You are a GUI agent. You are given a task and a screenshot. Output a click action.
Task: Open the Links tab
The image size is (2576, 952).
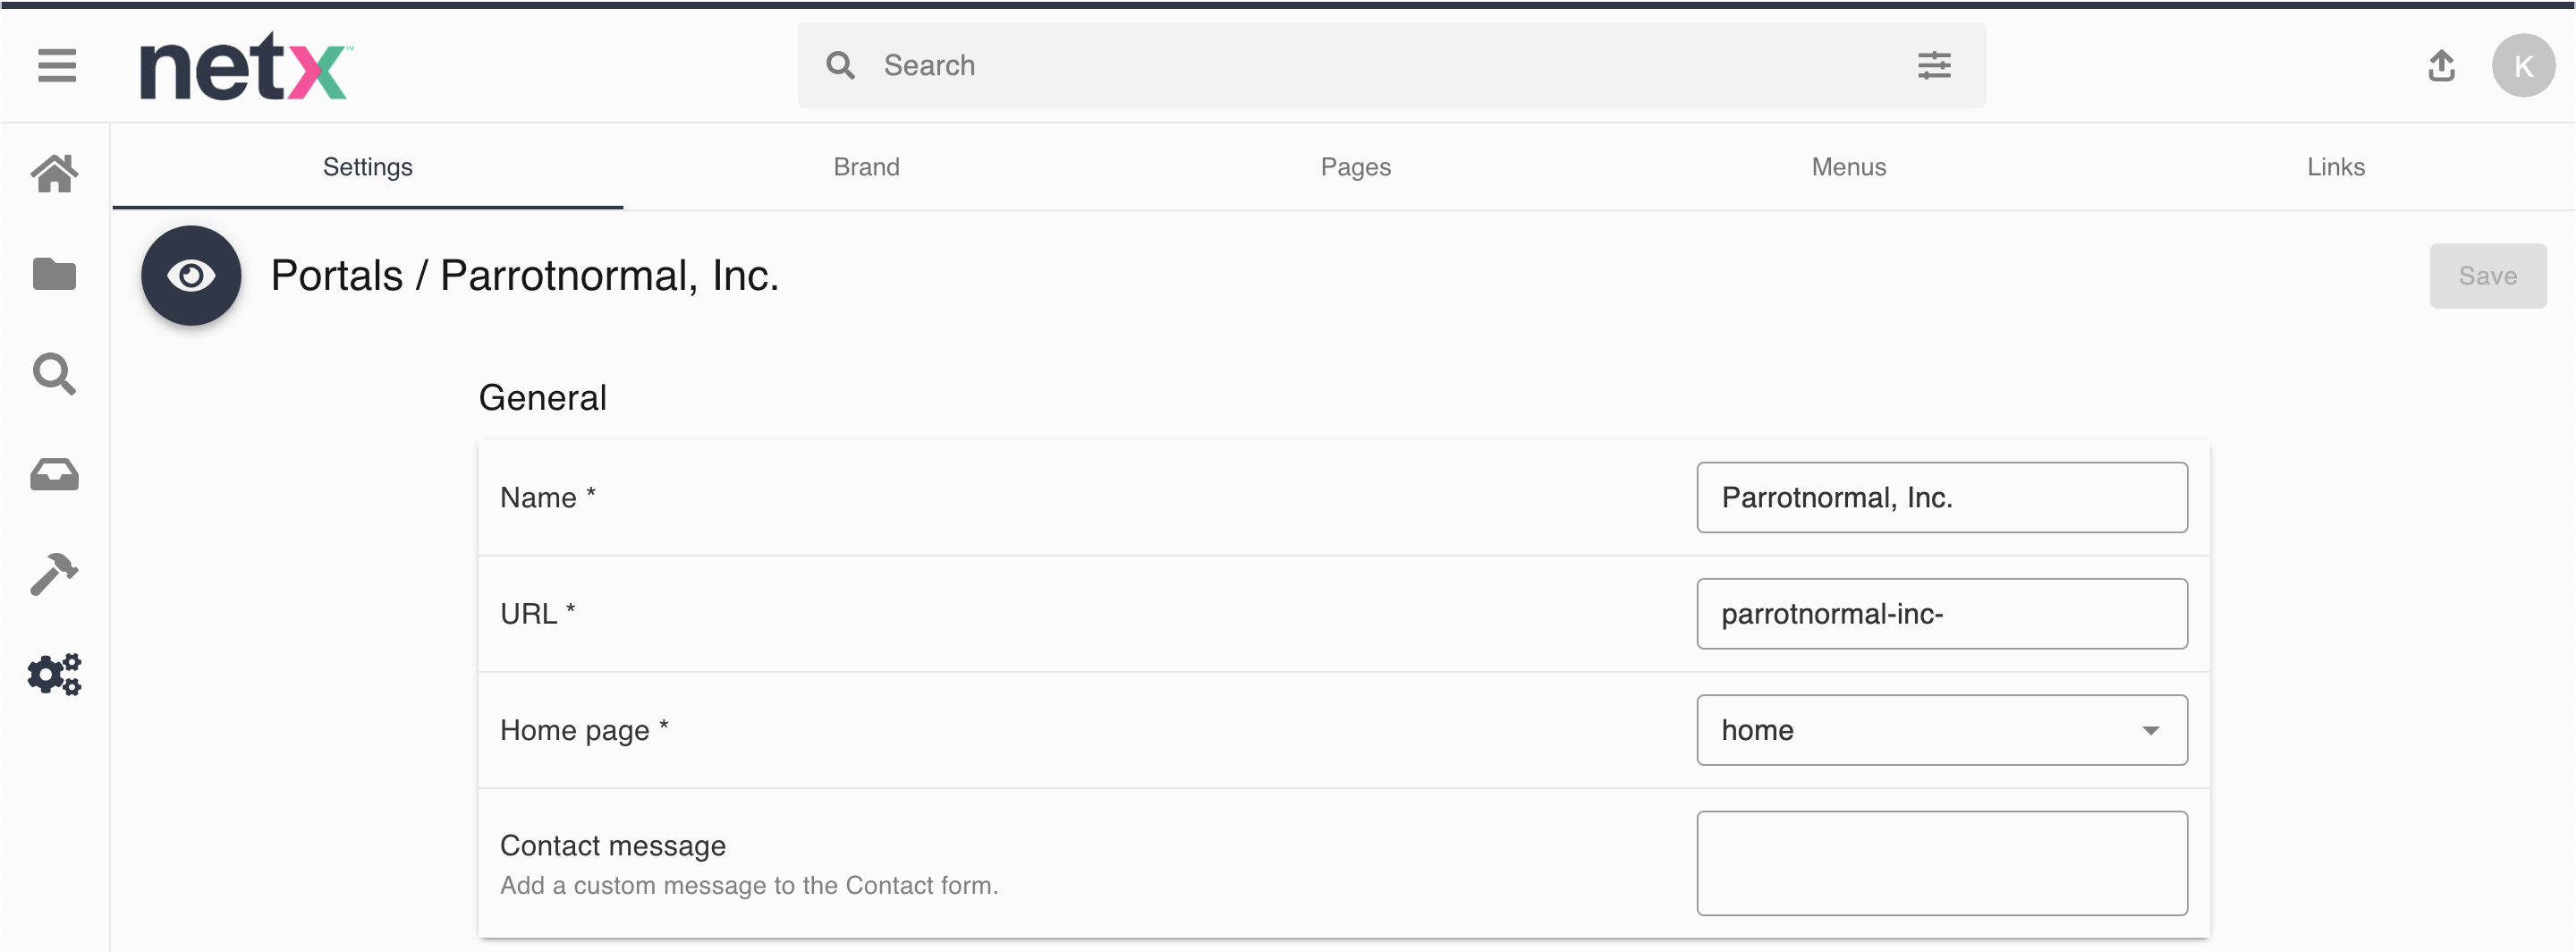(x=2335, y=167)
